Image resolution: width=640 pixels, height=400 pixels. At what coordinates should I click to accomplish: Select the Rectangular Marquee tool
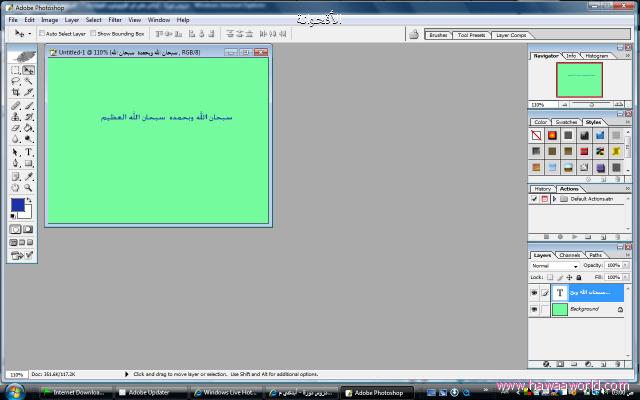click(16, 70)
